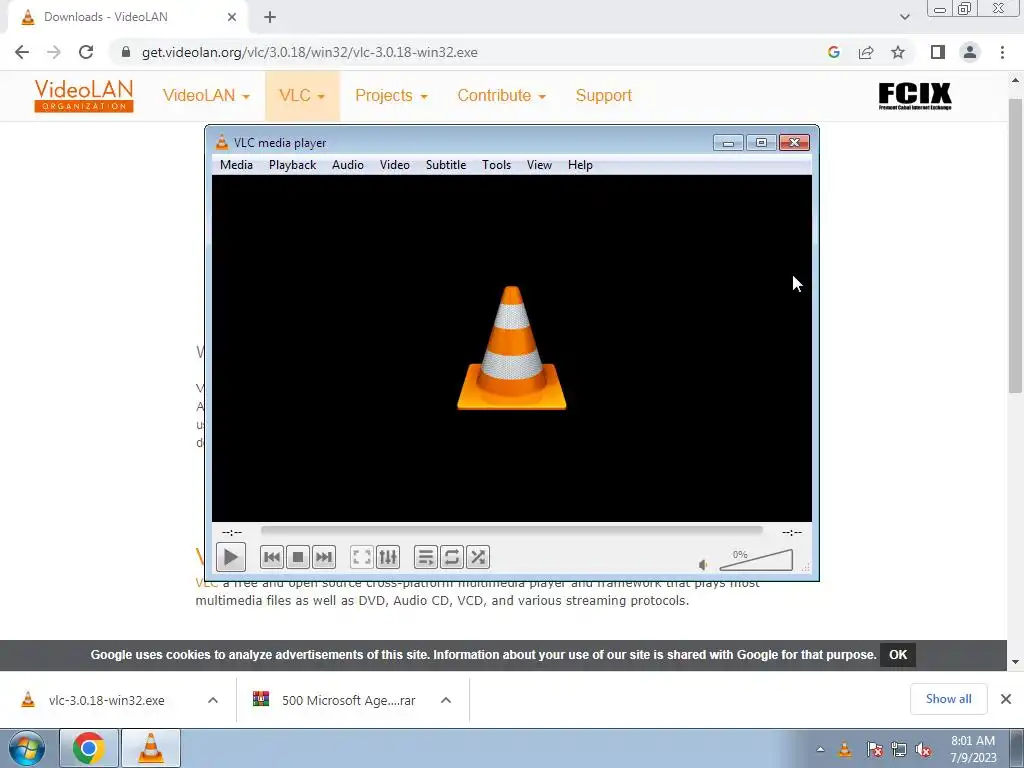Image resolution: width=1024 pixels, height=768 pixels.
Task: Show hidden system tray icons
Action: (821, 750)
